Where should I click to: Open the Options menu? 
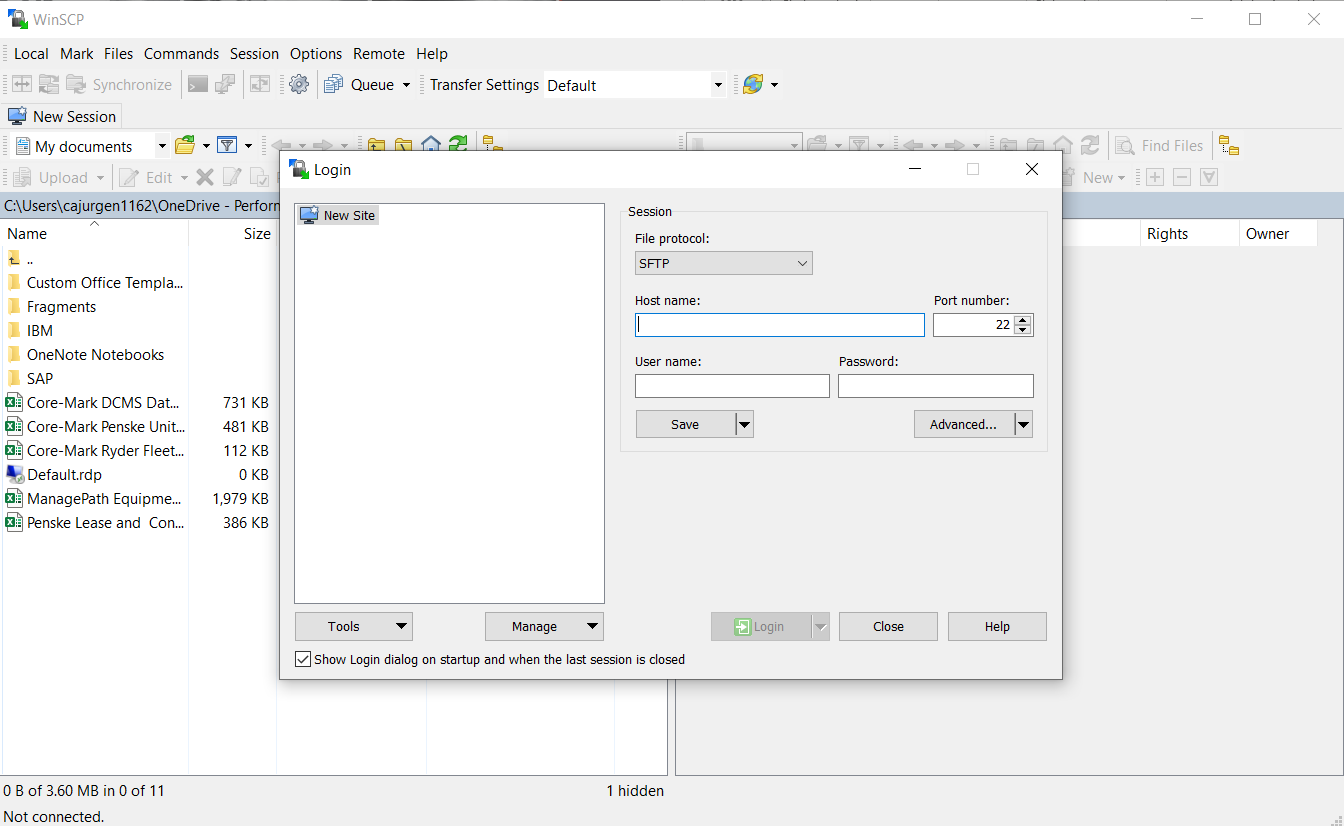316,54
